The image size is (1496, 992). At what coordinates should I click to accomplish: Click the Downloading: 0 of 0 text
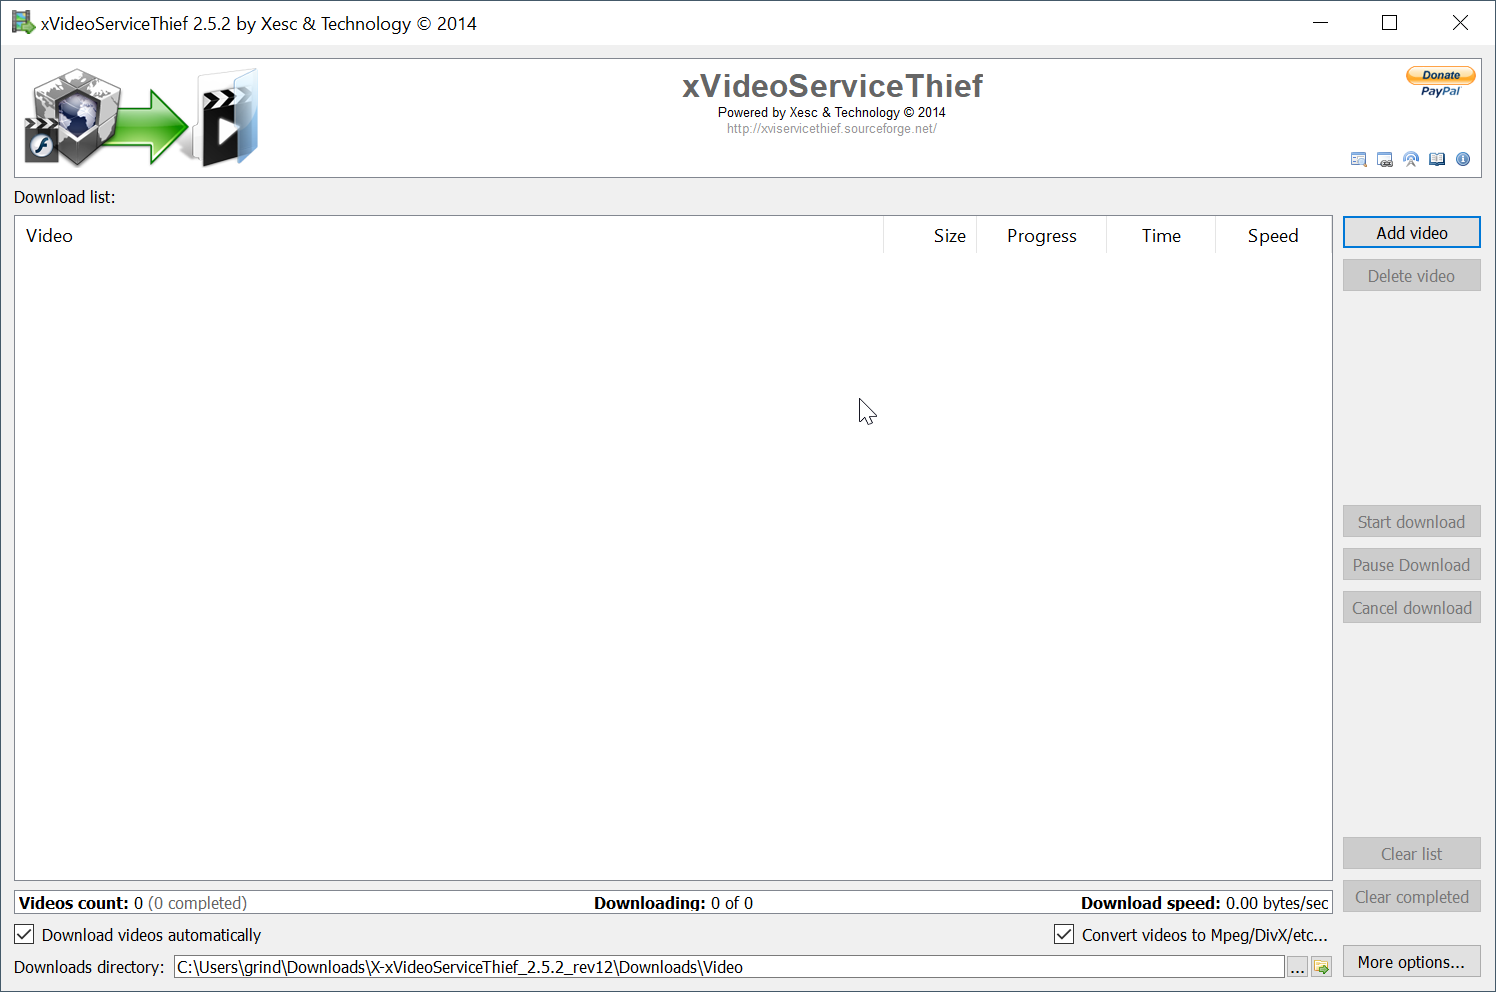[673, 903]
